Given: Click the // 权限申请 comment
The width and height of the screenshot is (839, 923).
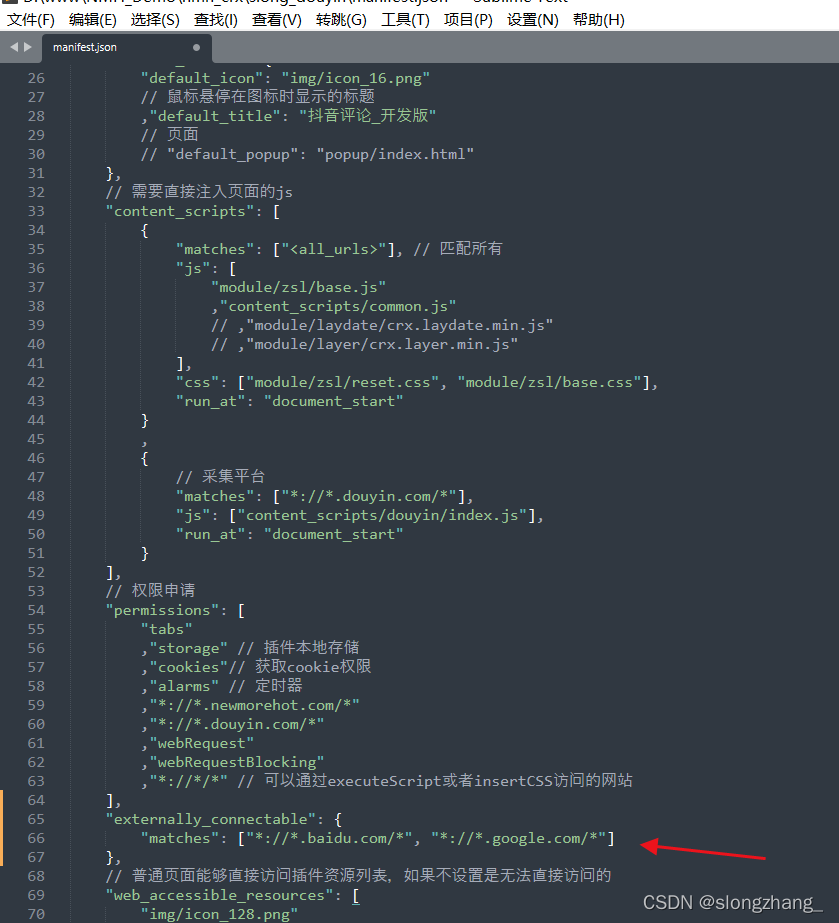Looking at the screenshot, I should (150, 590).
